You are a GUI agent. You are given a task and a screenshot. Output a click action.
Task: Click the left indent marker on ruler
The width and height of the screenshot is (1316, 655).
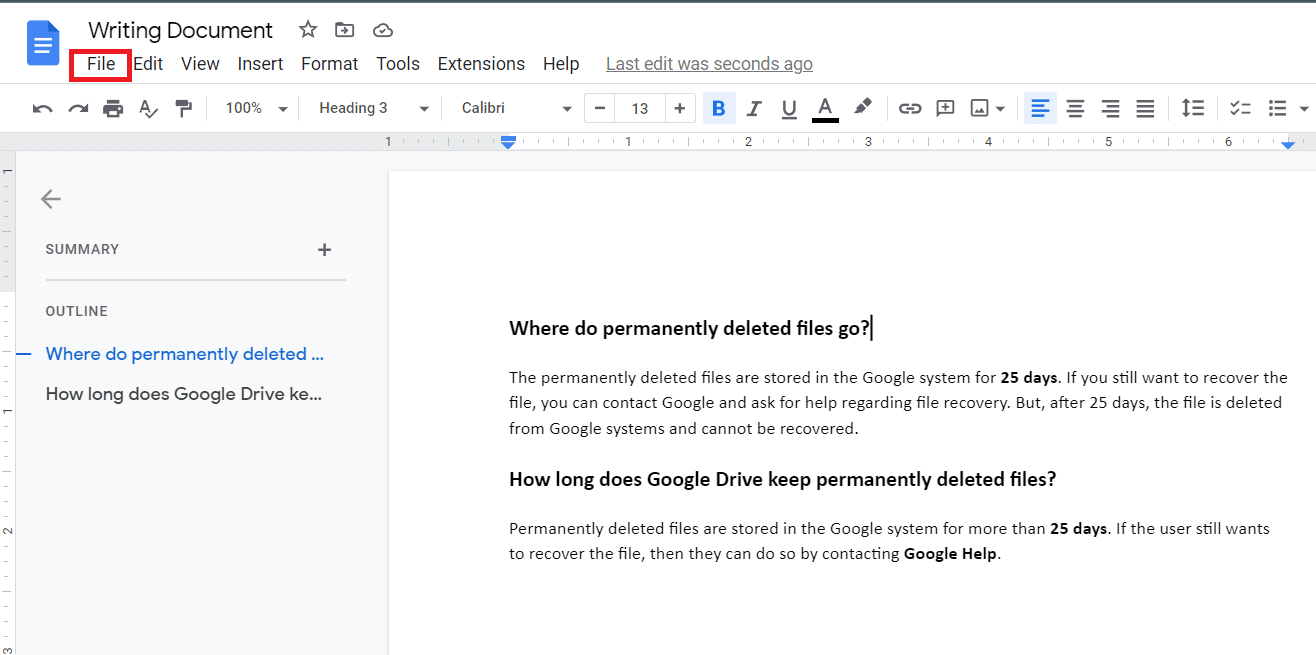508,143
